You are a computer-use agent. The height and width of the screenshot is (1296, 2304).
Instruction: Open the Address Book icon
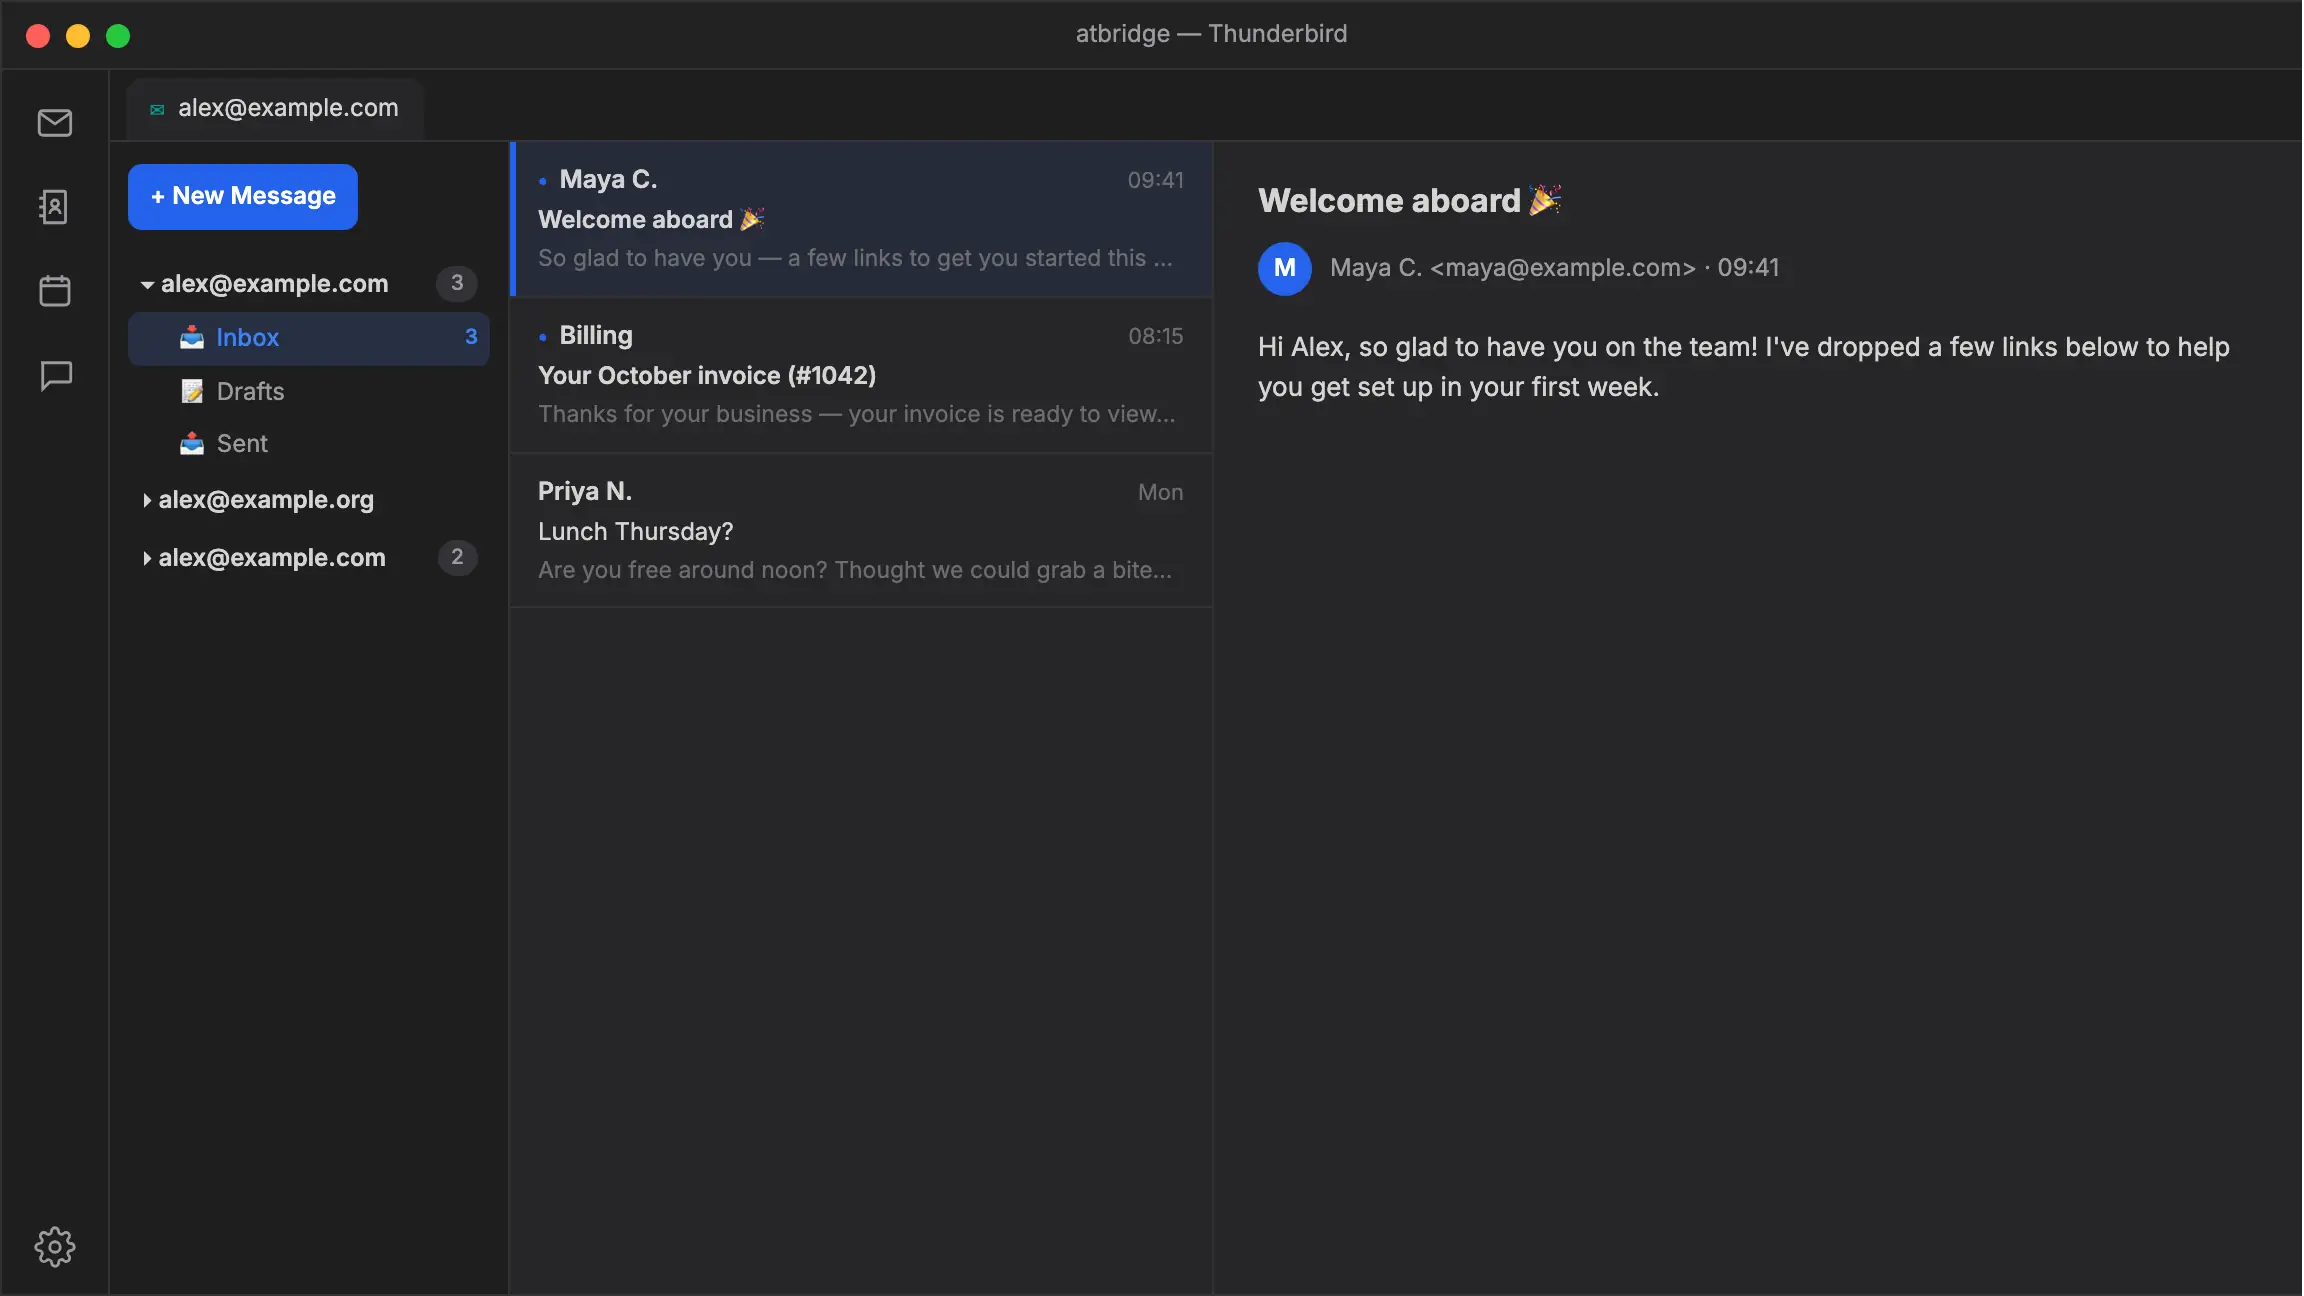coord(55,207)
